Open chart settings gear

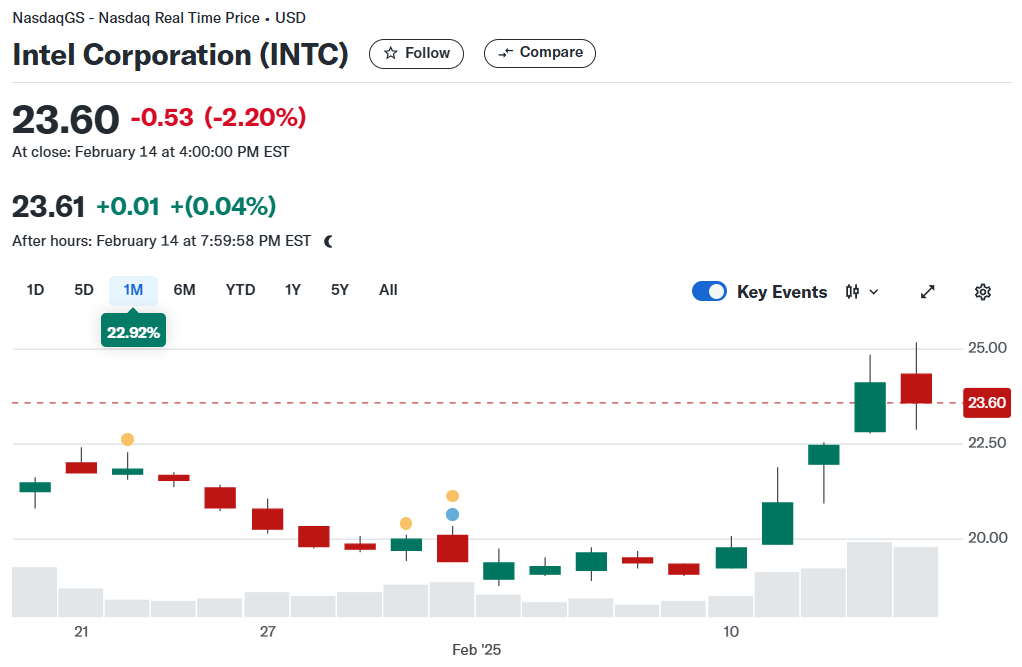tap(983, 291)
